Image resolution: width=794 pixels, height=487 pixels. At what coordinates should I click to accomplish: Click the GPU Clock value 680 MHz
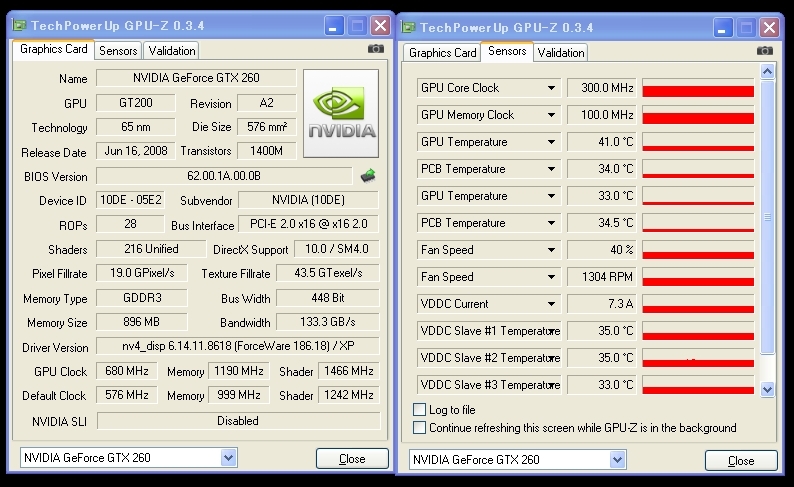127,371
